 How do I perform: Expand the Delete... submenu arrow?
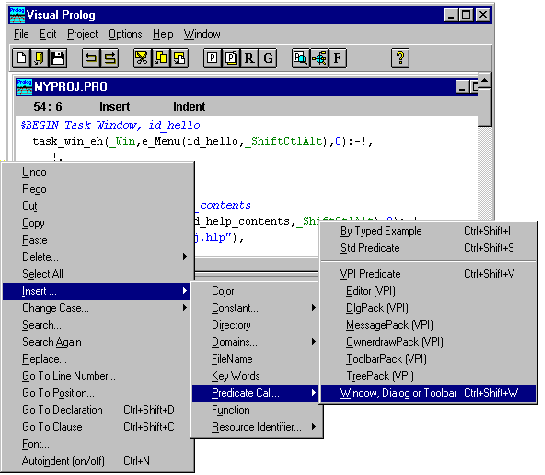click(185, 257)
